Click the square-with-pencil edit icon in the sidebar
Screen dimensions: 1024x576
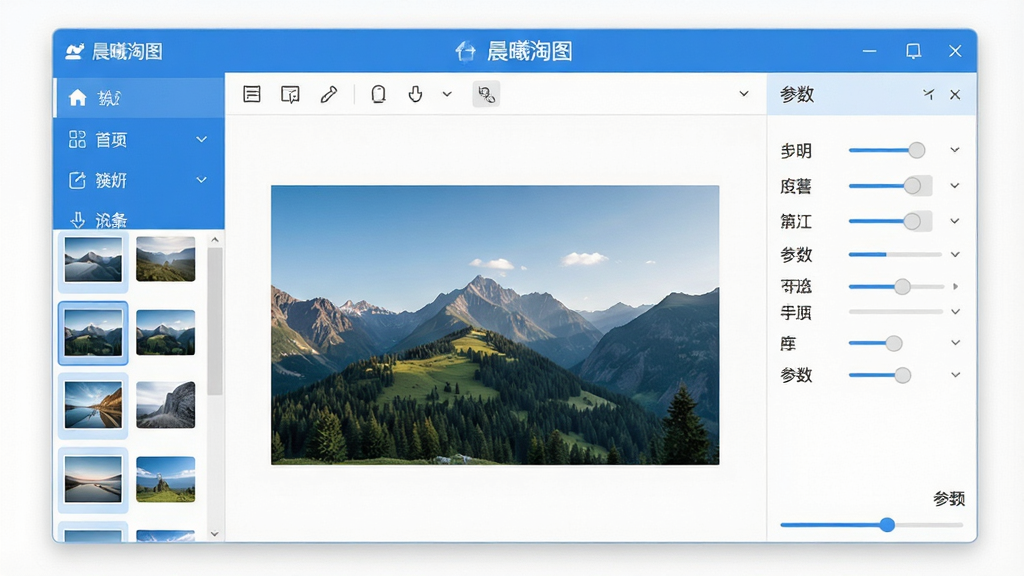point(77,180)
